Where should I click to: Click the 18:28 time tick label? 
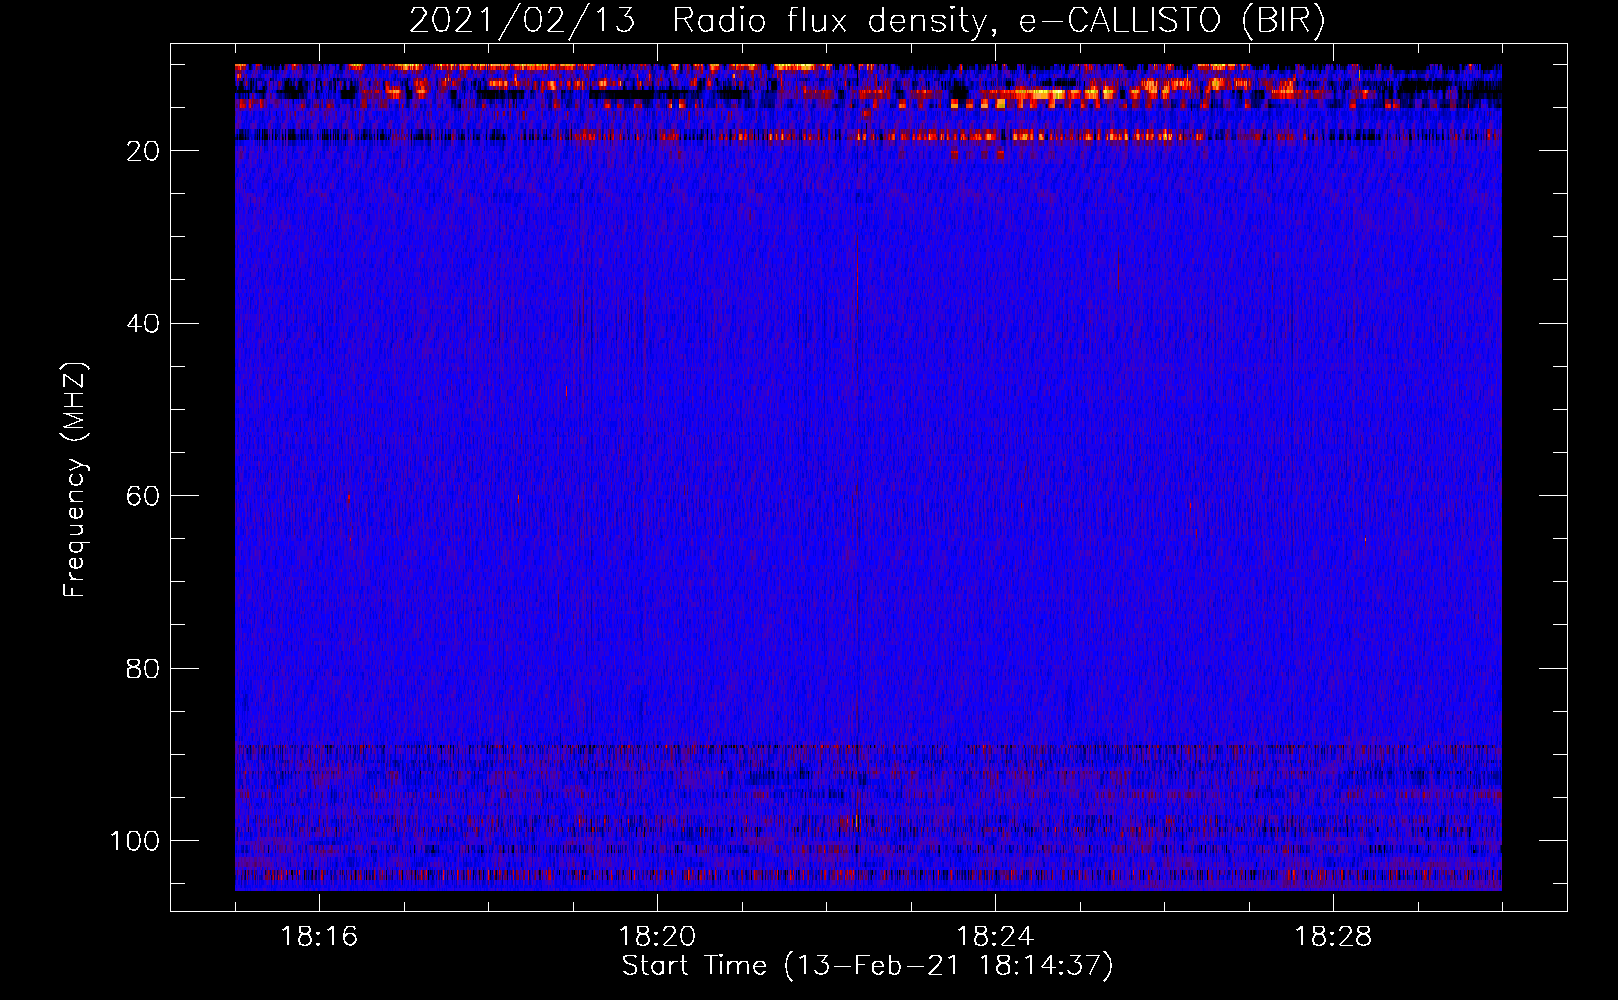click(x=1333, y=937)
